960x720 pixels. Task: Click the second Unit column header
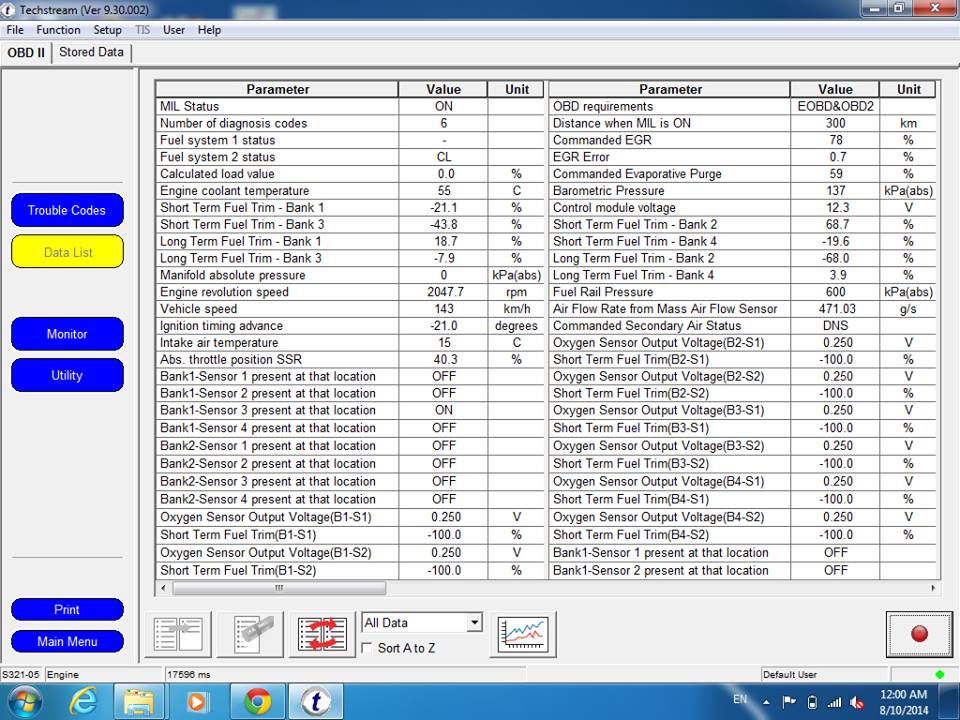909,89
